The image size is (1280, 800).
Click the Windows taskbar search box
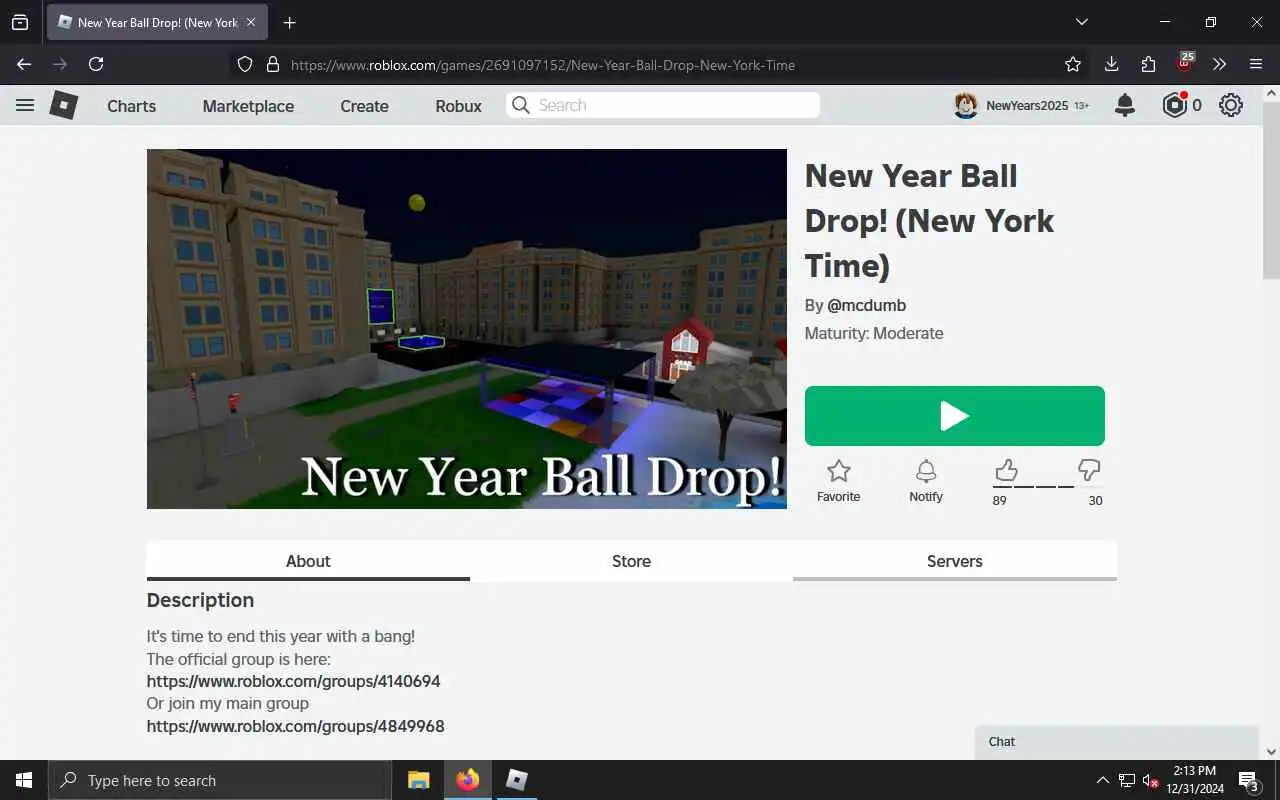click(220, 780)
